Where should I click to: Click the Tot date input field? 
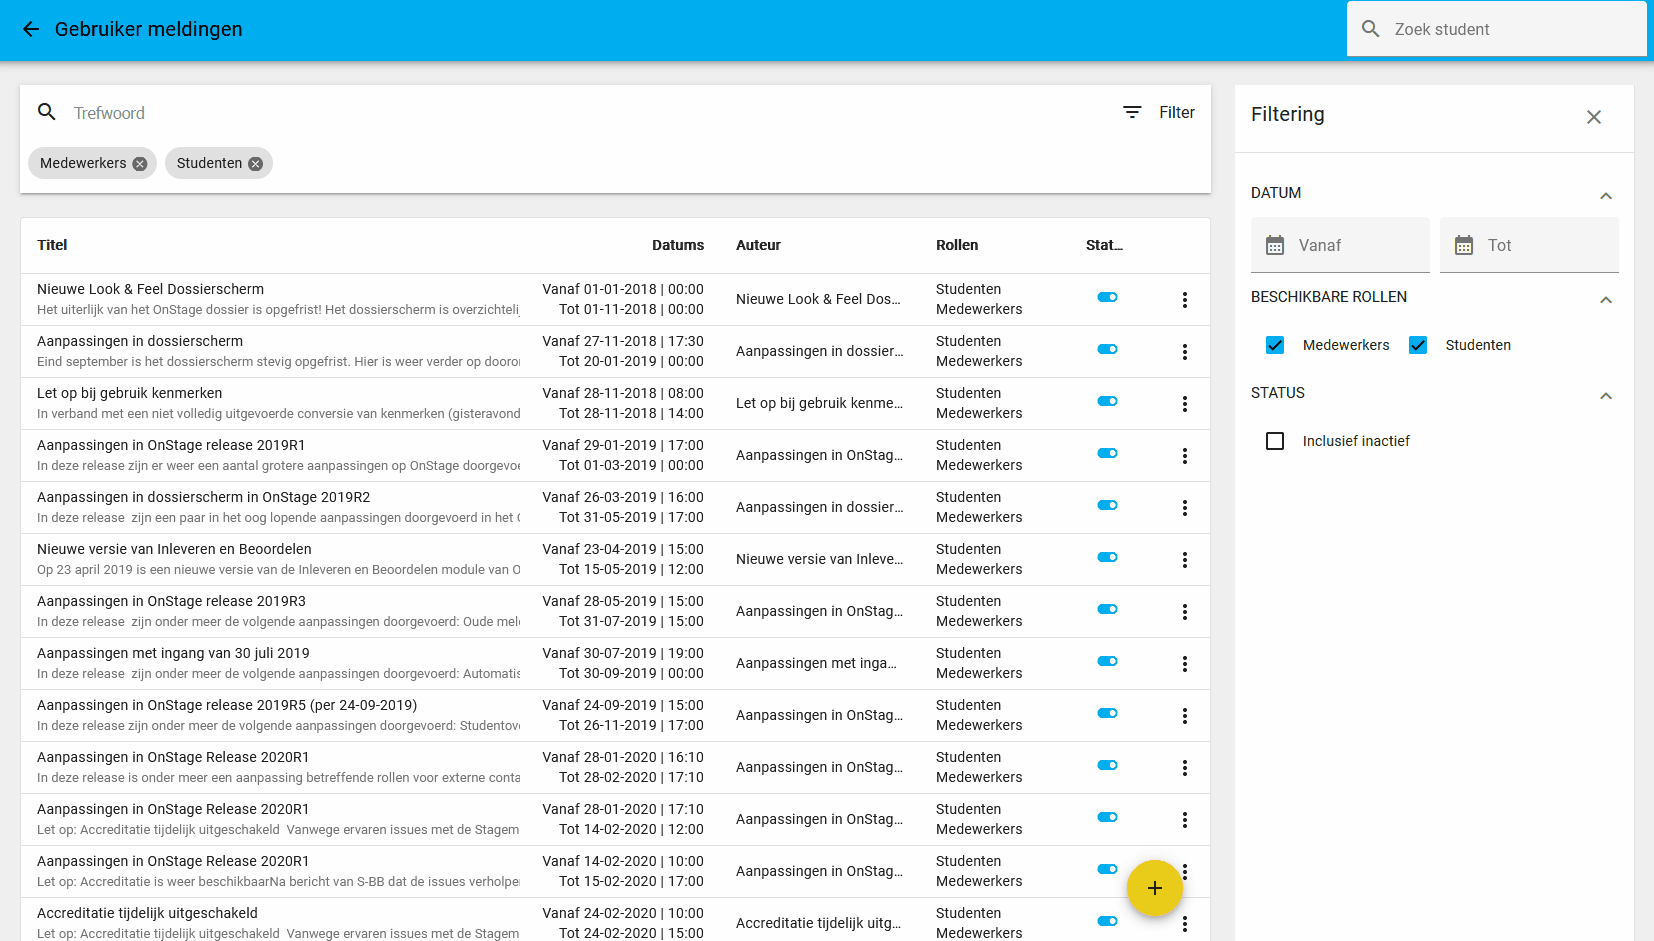[x=1529, y=245]
